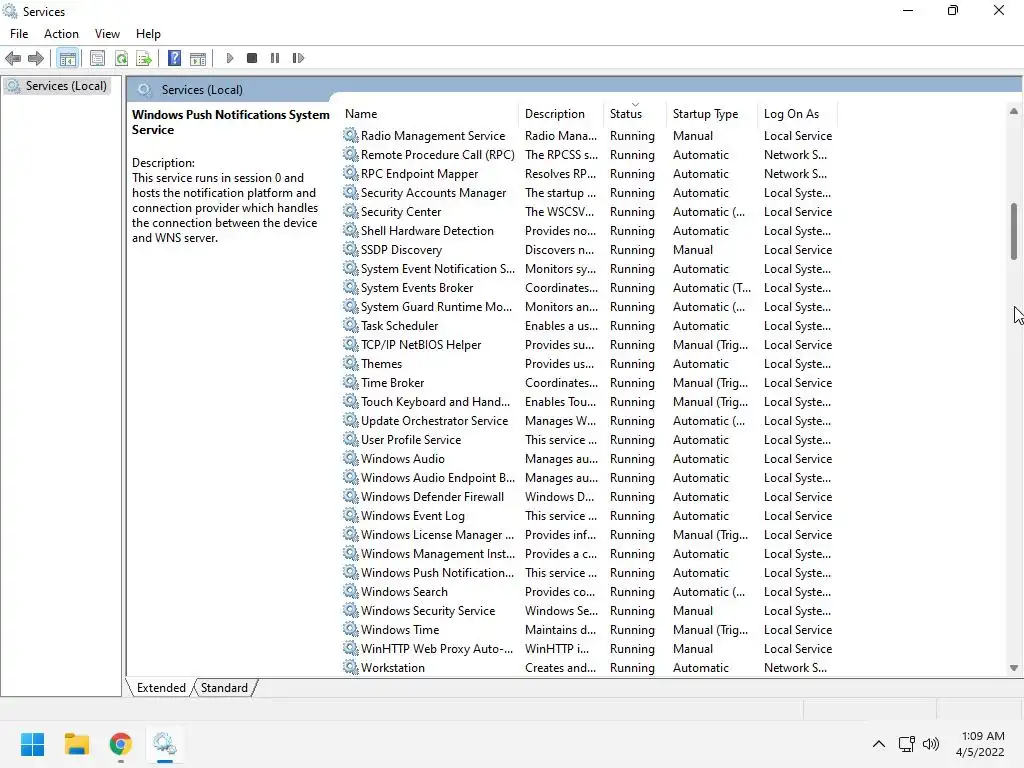Click the Export List toolbar icon

(x=144, y=58)
